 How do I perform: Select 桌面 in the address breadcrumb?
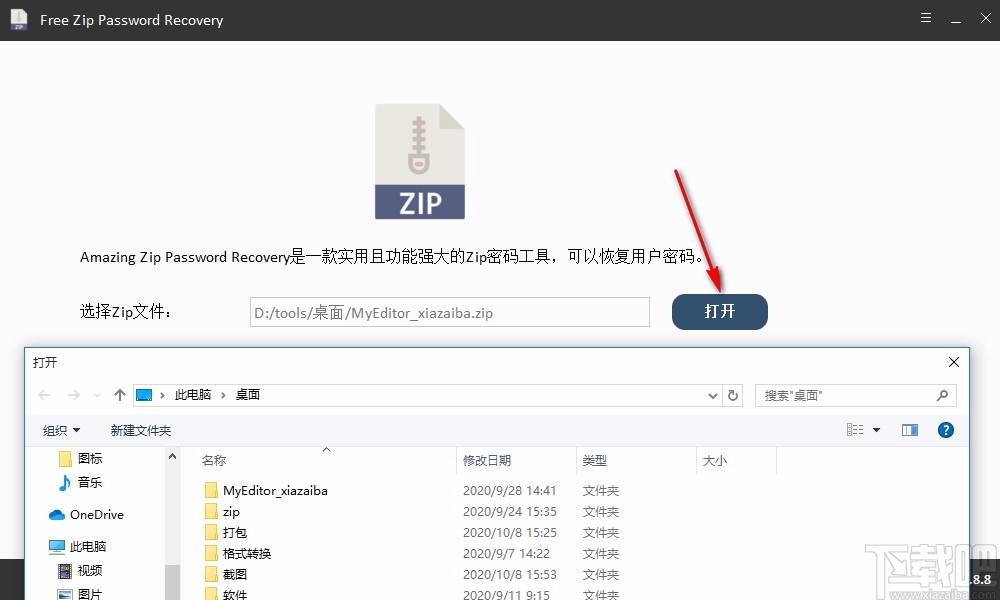[247, 395]
